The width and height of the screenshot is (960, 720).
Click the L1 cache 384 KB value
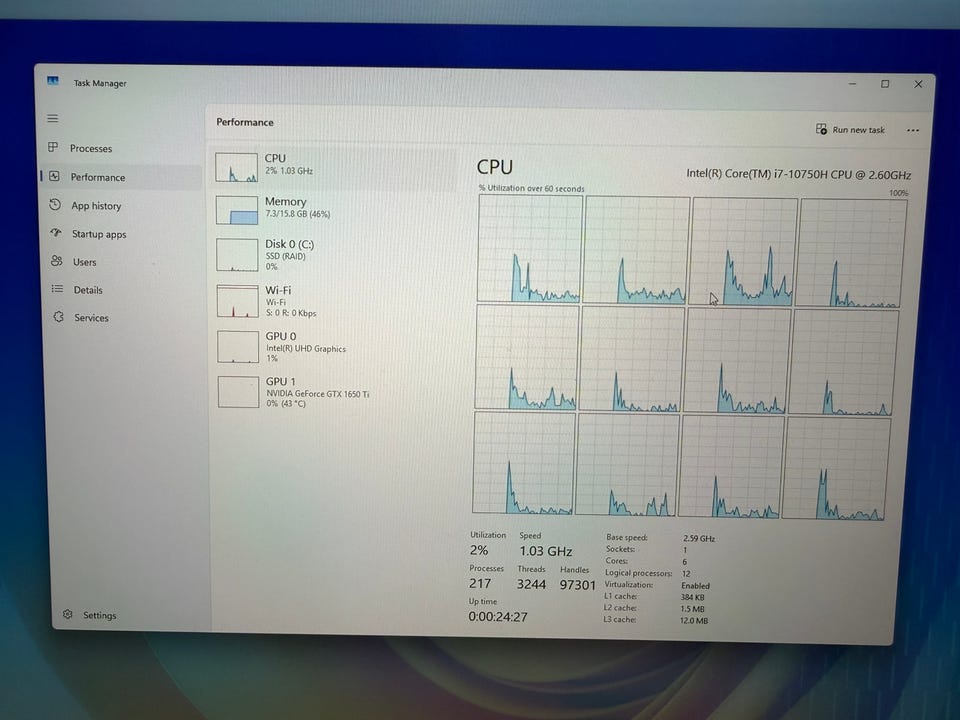click(x=692, y=597)
